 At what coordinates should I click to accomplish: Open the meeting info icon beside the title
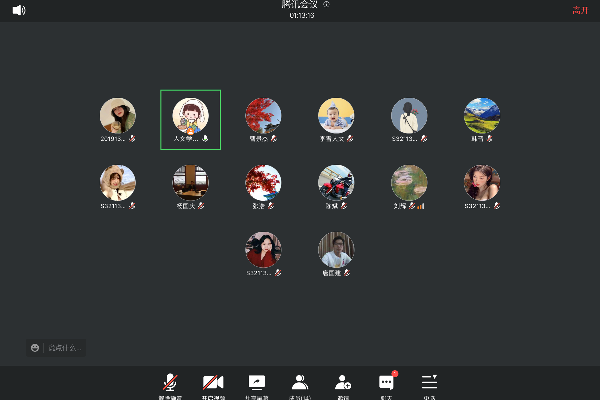pos(326,5)
